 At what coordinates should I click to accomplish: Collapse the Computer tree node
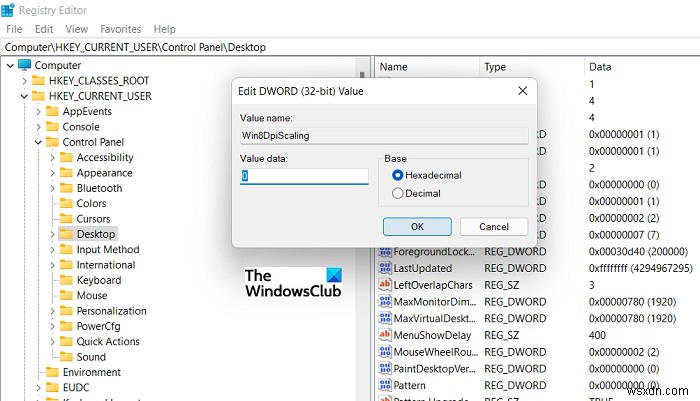point(10,66)
